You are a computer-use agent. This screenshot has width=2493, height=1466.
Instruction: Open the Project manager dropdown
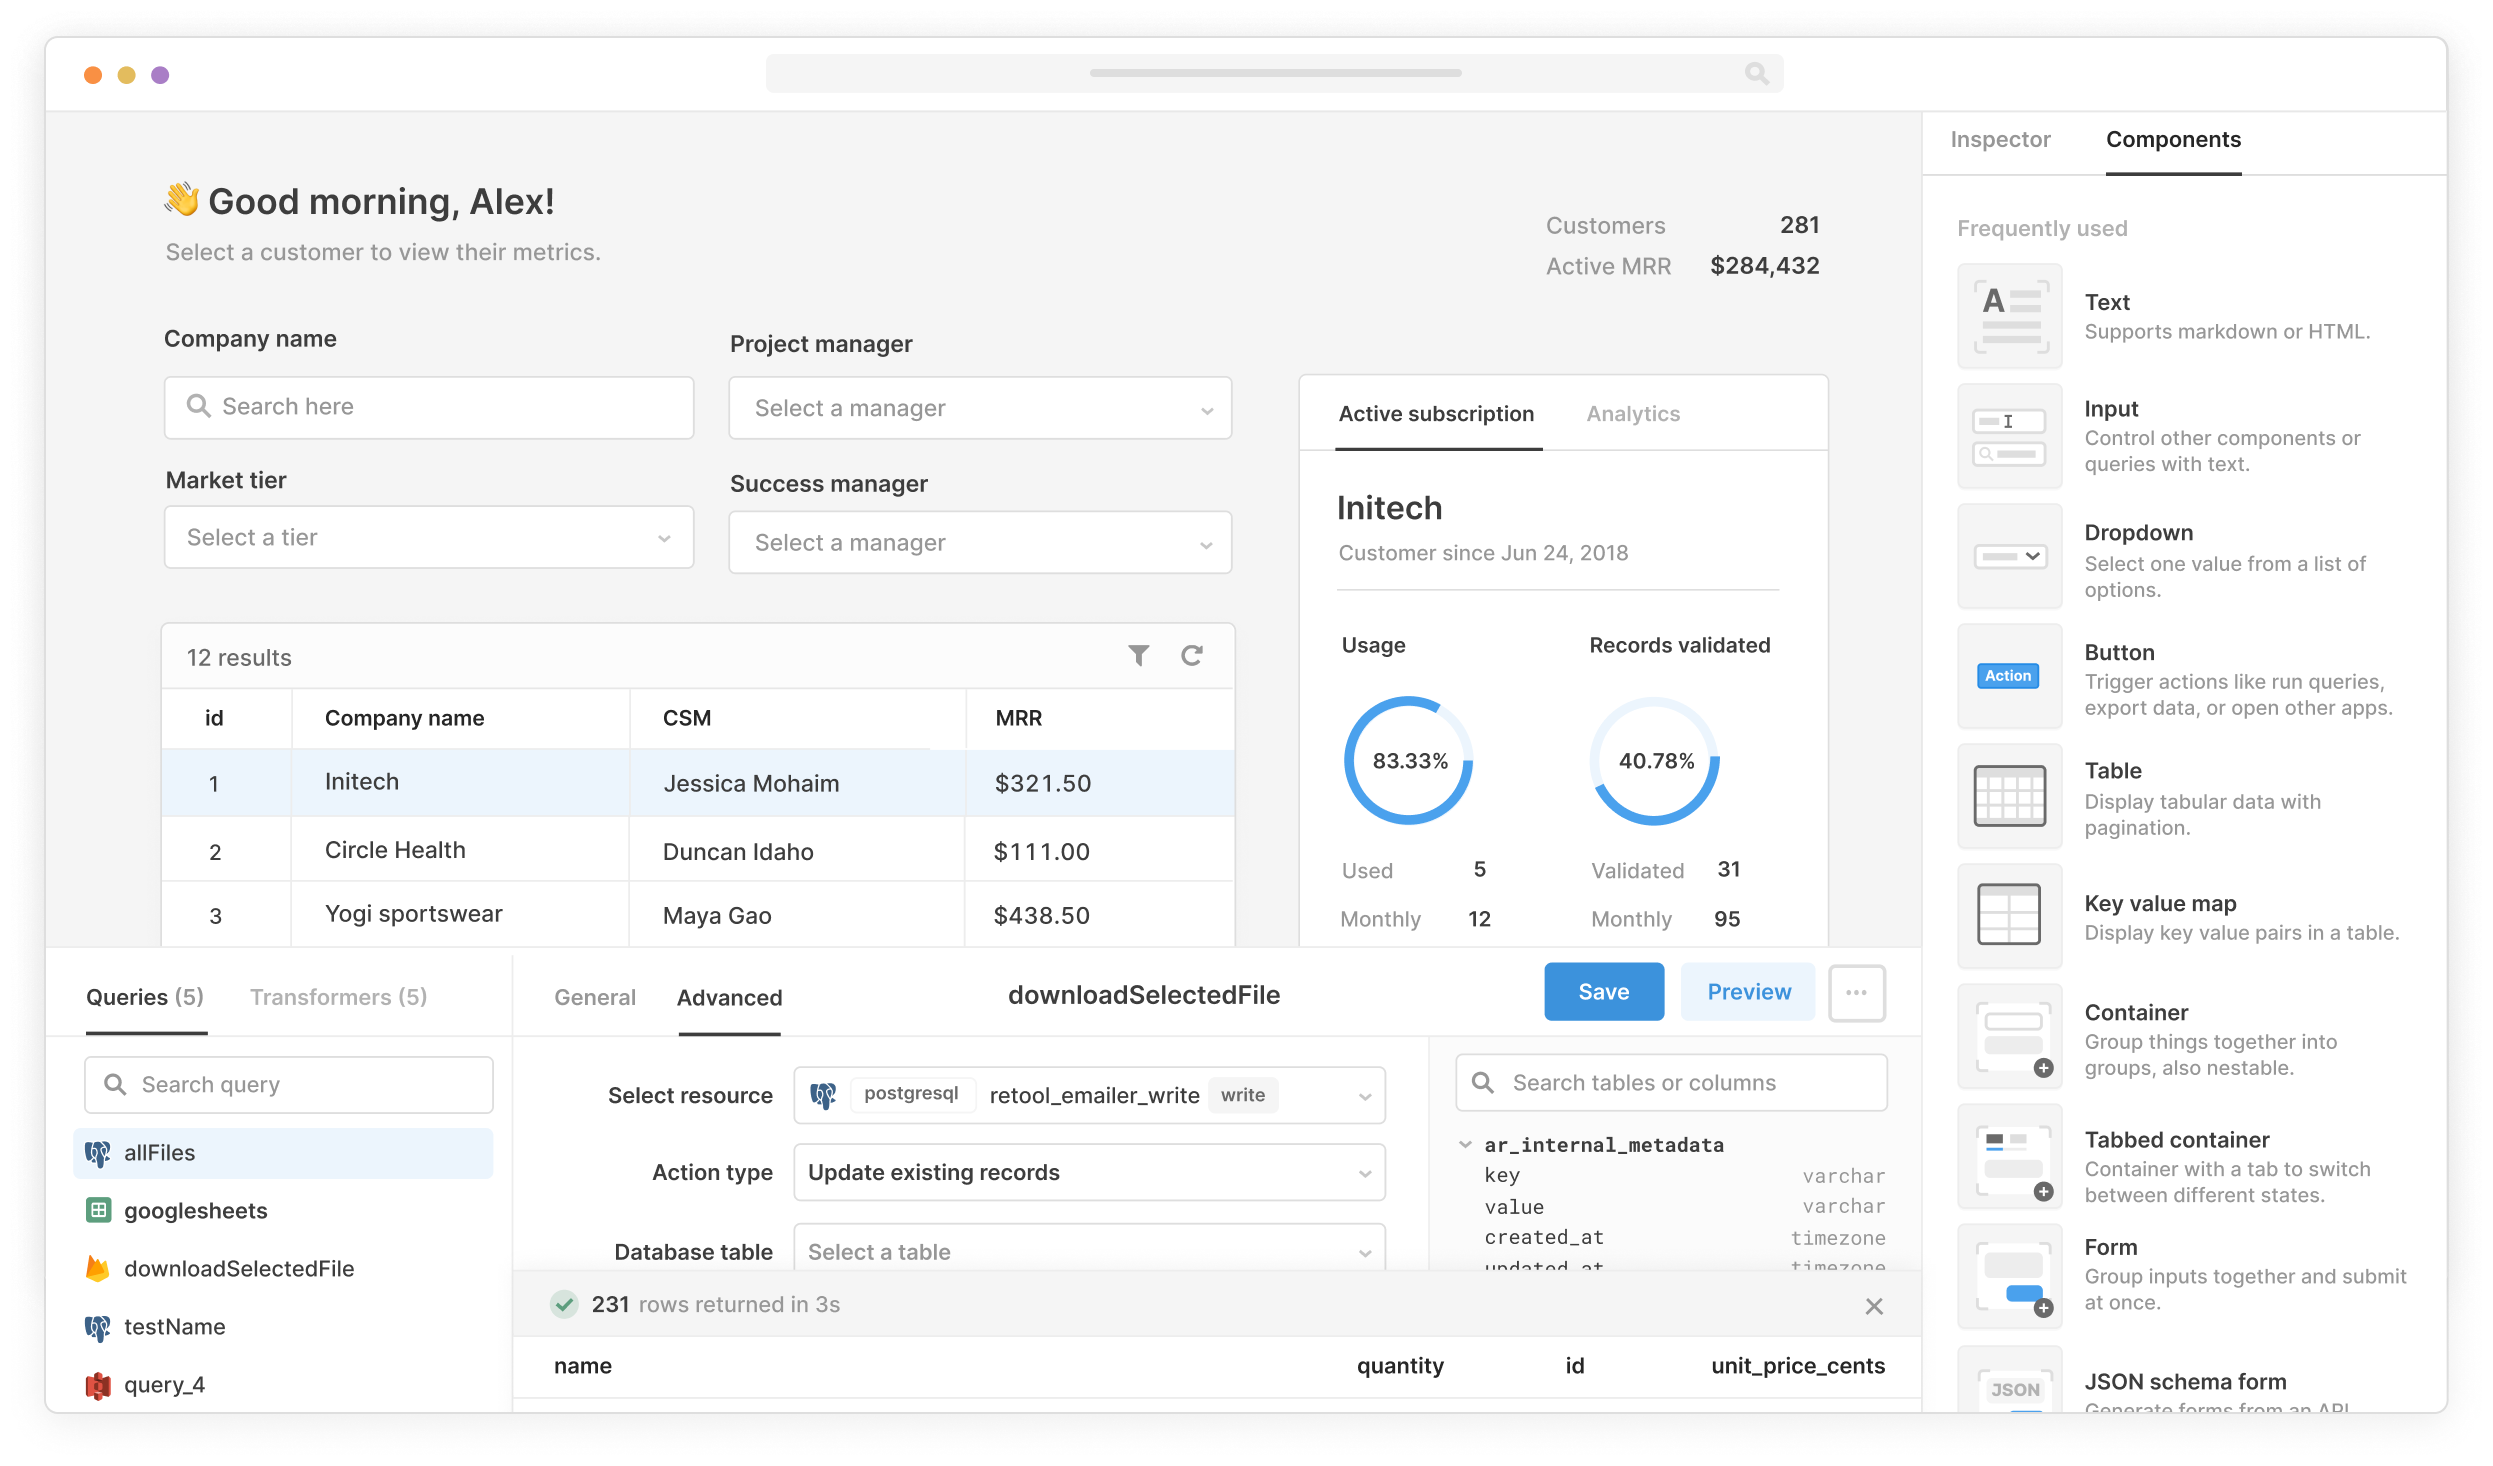(984, 407)
